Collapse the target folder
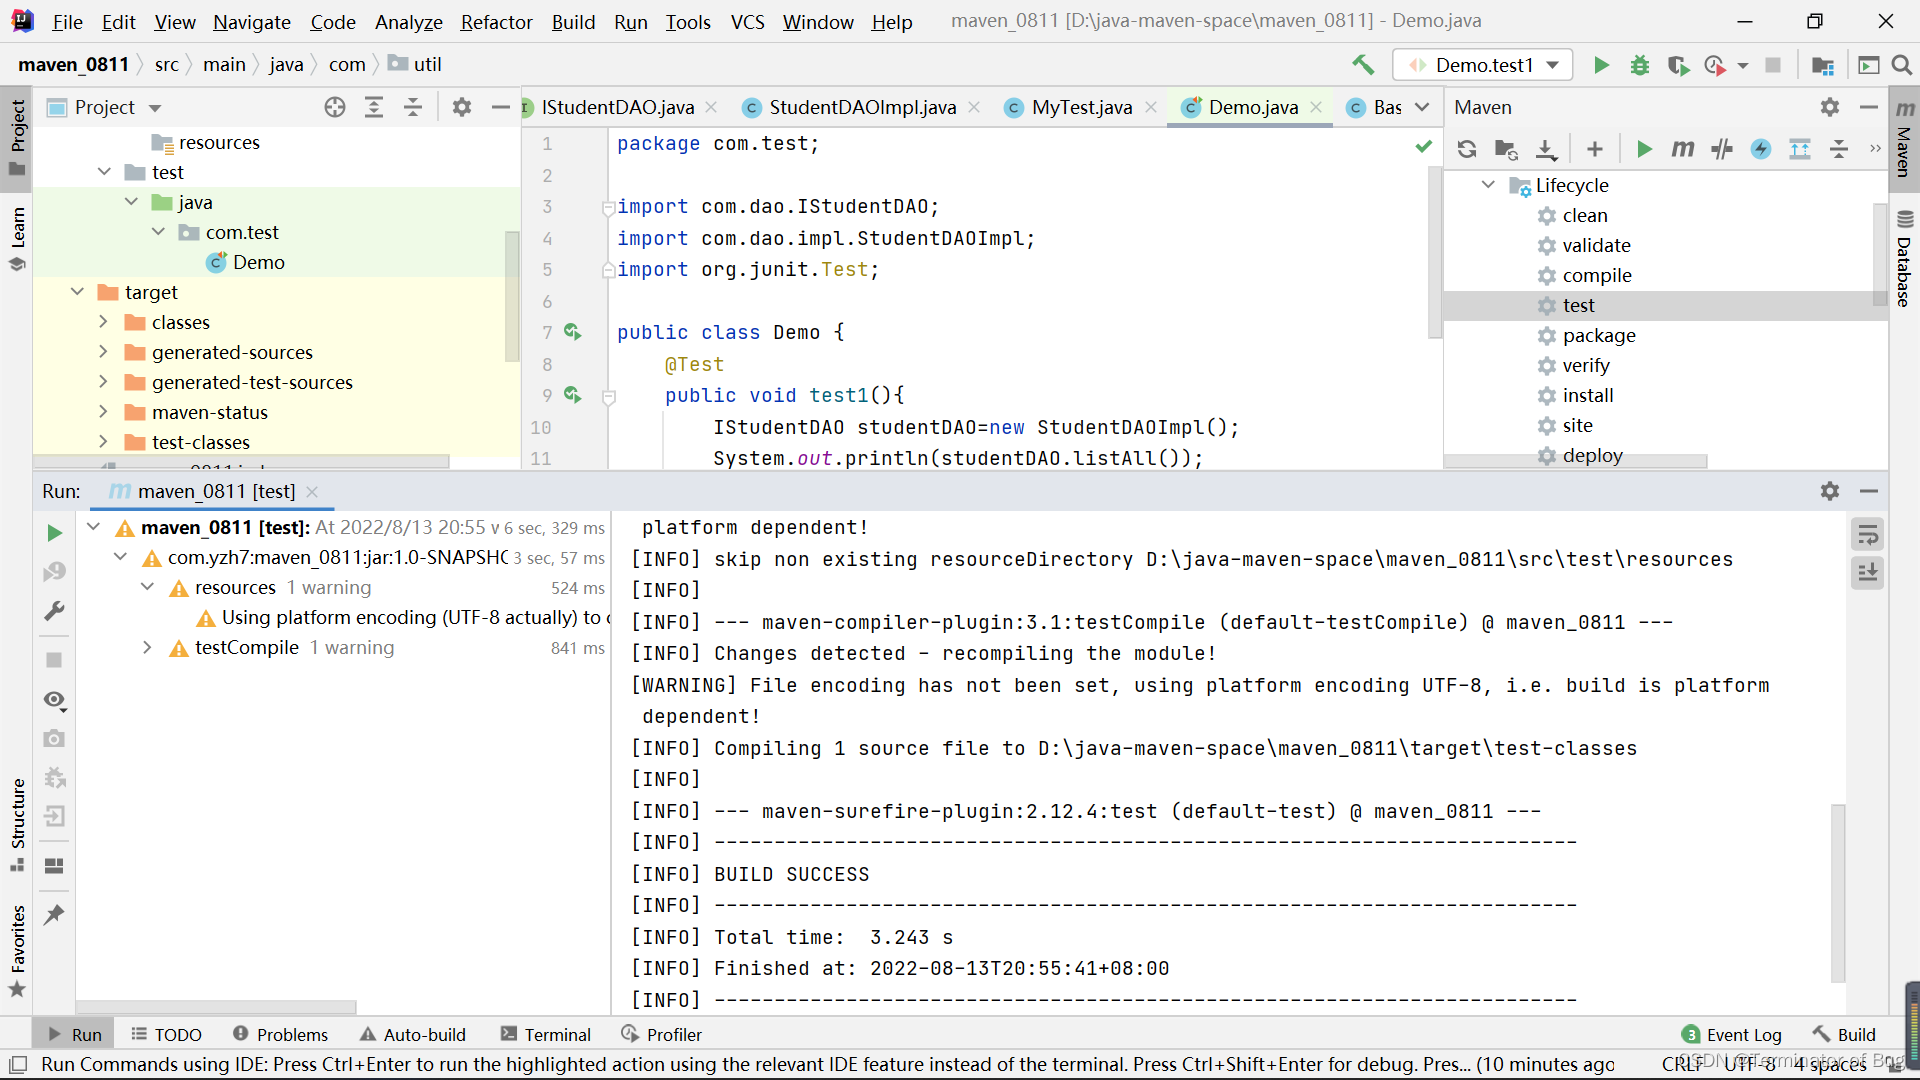 tap(78, 292)
